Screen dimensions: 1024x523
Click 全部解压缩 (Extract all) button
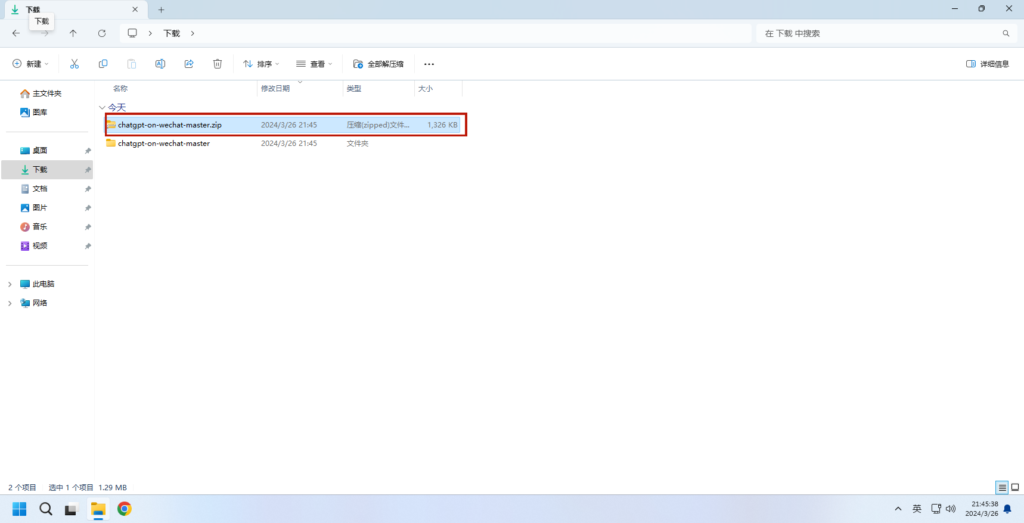pyautogui.click(x=378, y=64)
